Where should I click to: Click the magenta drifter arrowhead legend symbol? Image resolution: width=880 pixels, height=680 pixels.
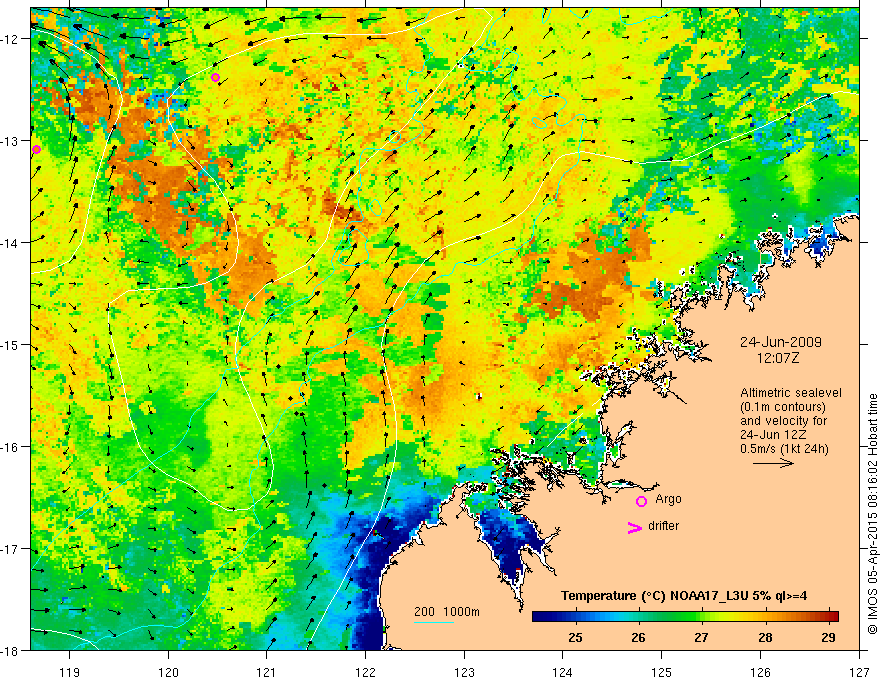point(634,527)
